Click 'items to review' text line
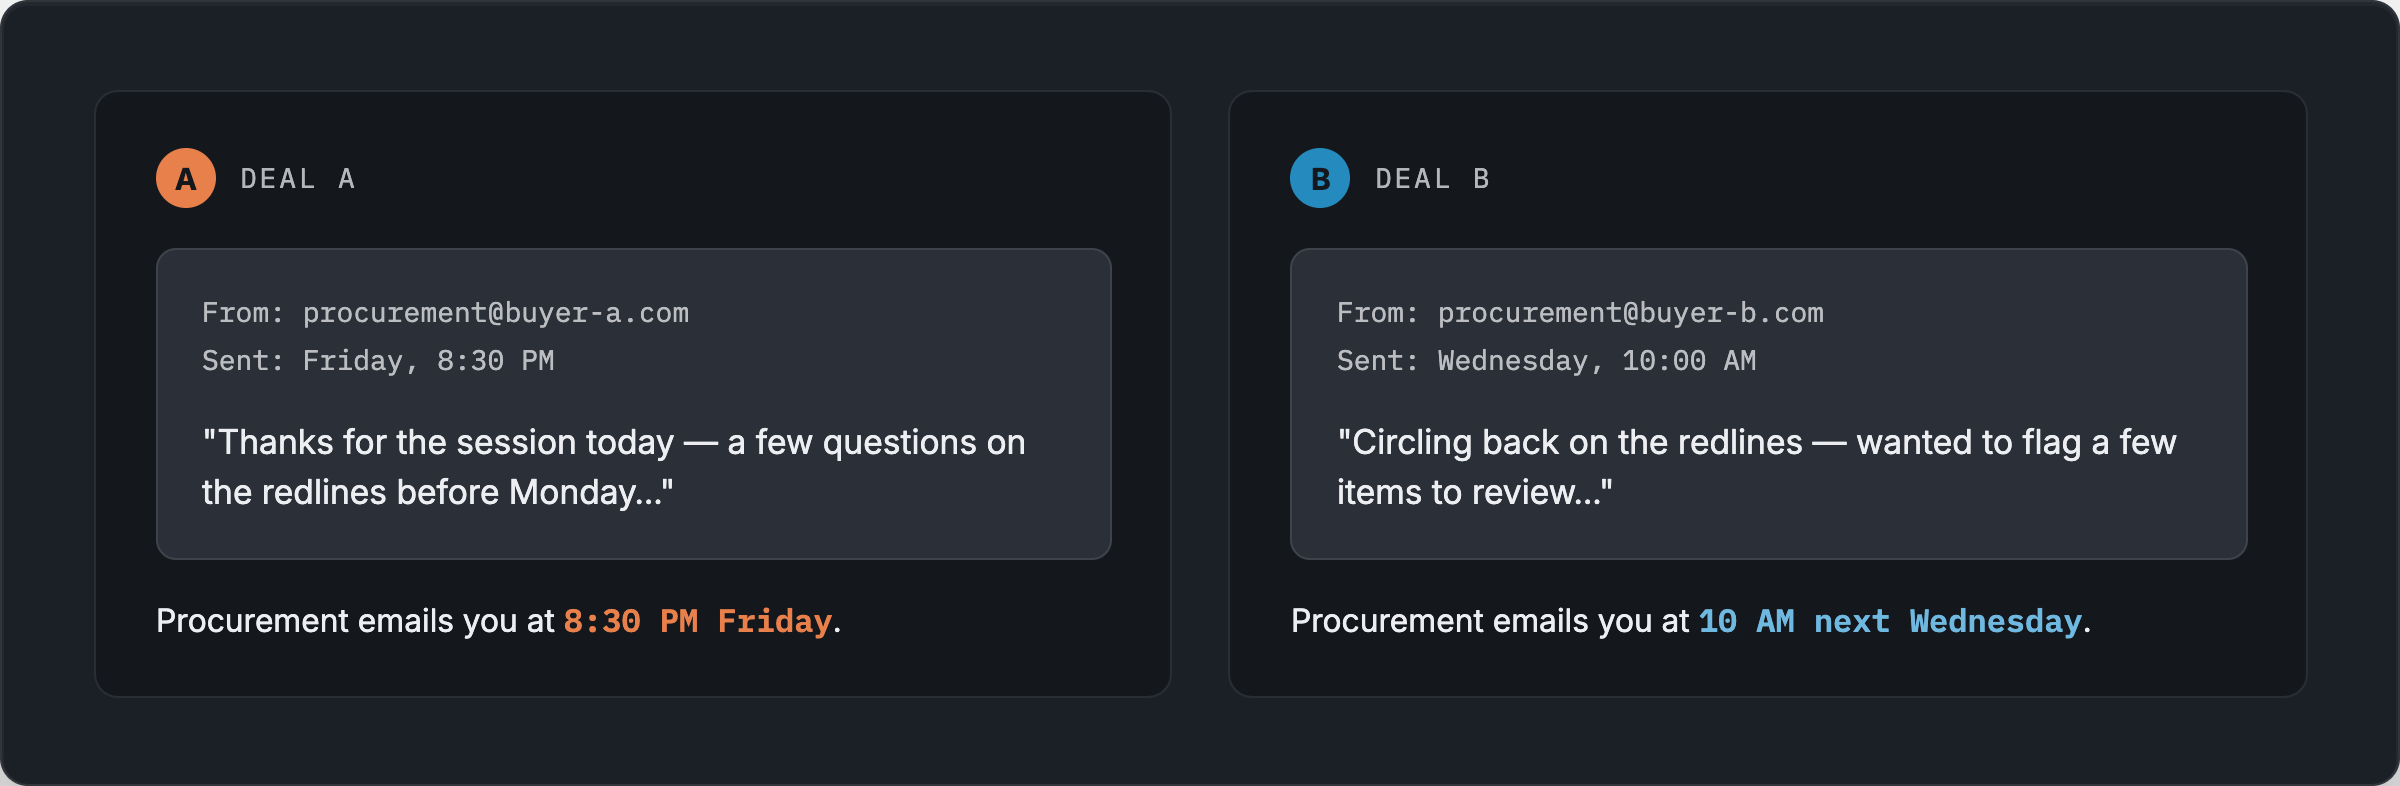 coord(1475,492)
